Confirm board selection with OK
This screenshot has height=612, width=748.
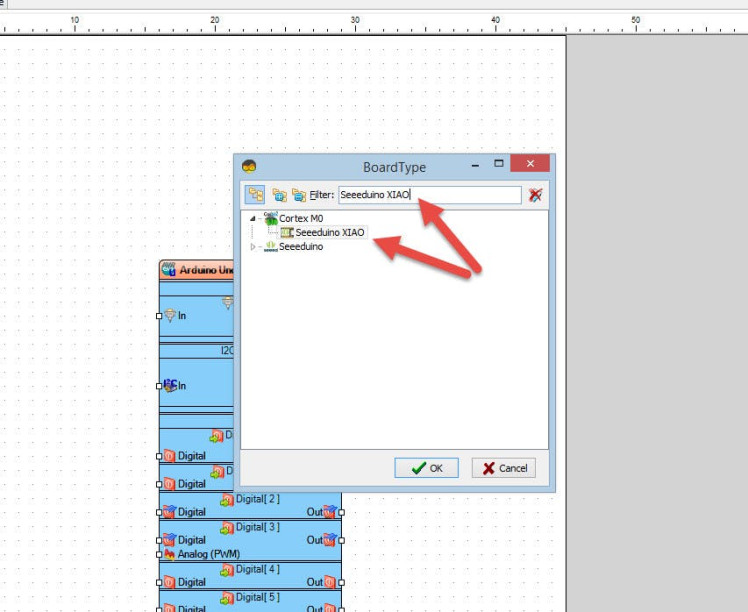[426, 468]
